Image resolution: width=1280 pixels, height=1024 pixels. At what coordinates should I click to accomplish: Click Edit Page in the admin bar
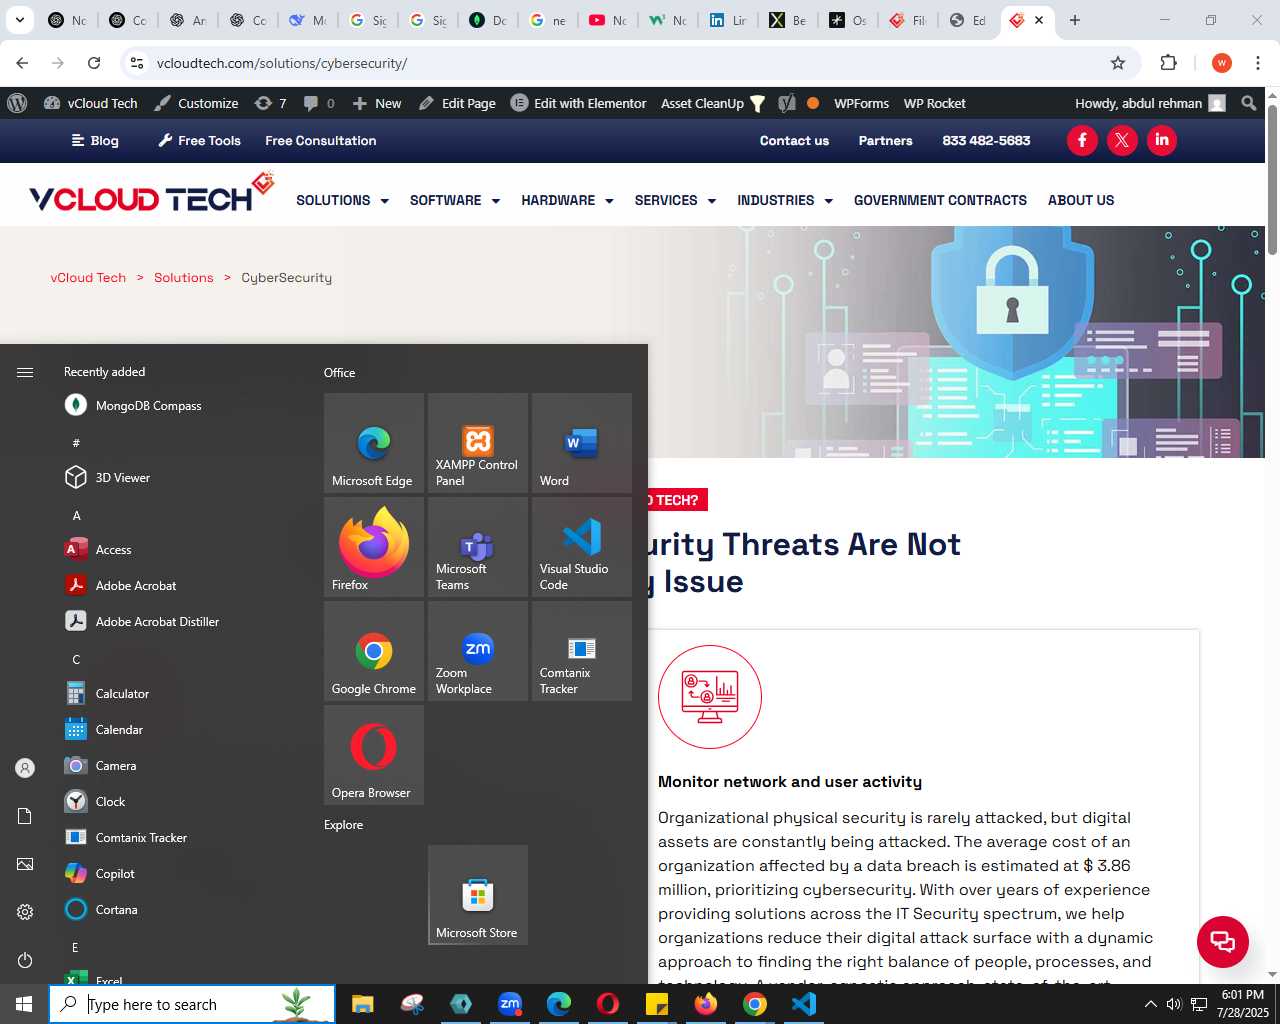coord(457,103)
